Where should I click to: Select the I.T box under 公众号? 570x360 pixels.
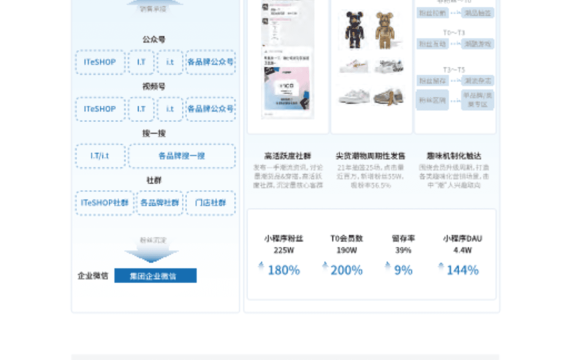tap(141, 62)
